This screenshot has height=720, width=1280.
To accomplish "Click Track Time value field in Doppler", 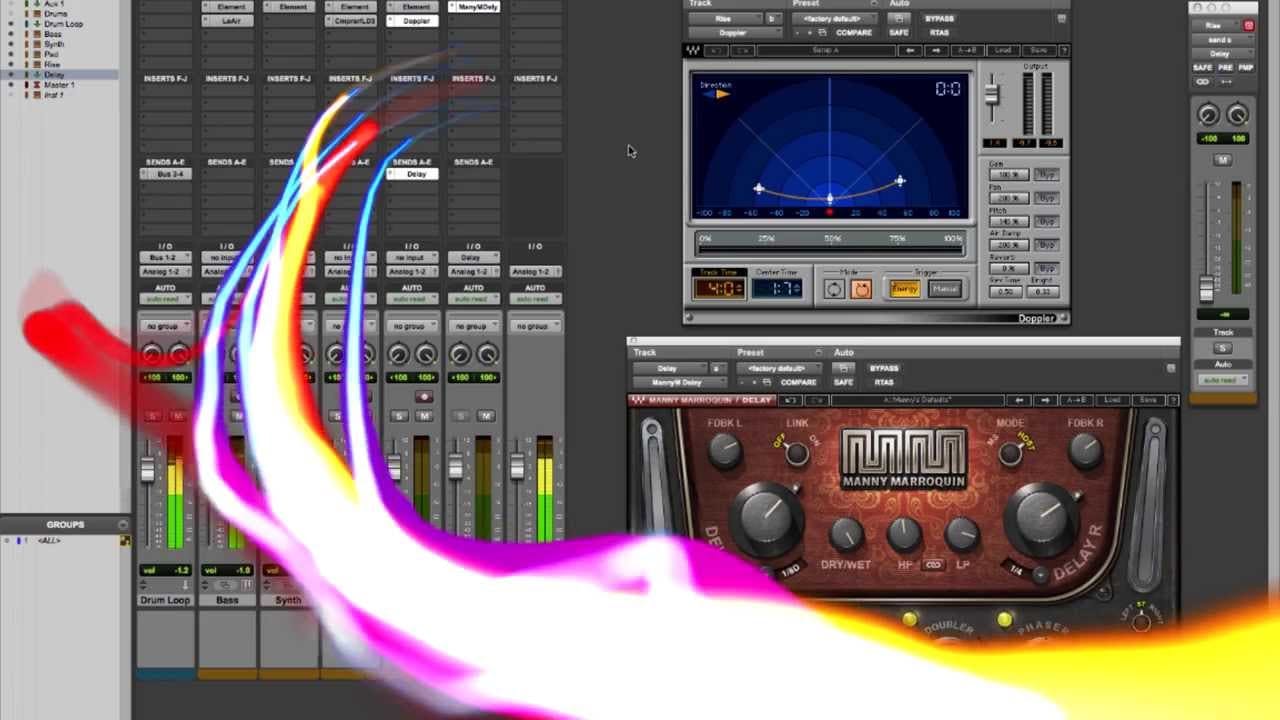I will [718, 289].
